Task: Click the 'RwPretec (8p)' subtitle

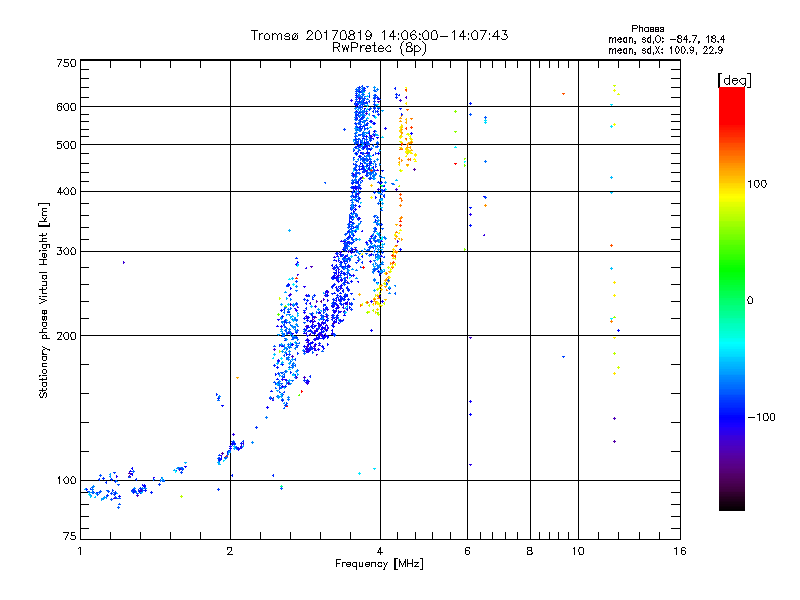Action: coord(379,48)
